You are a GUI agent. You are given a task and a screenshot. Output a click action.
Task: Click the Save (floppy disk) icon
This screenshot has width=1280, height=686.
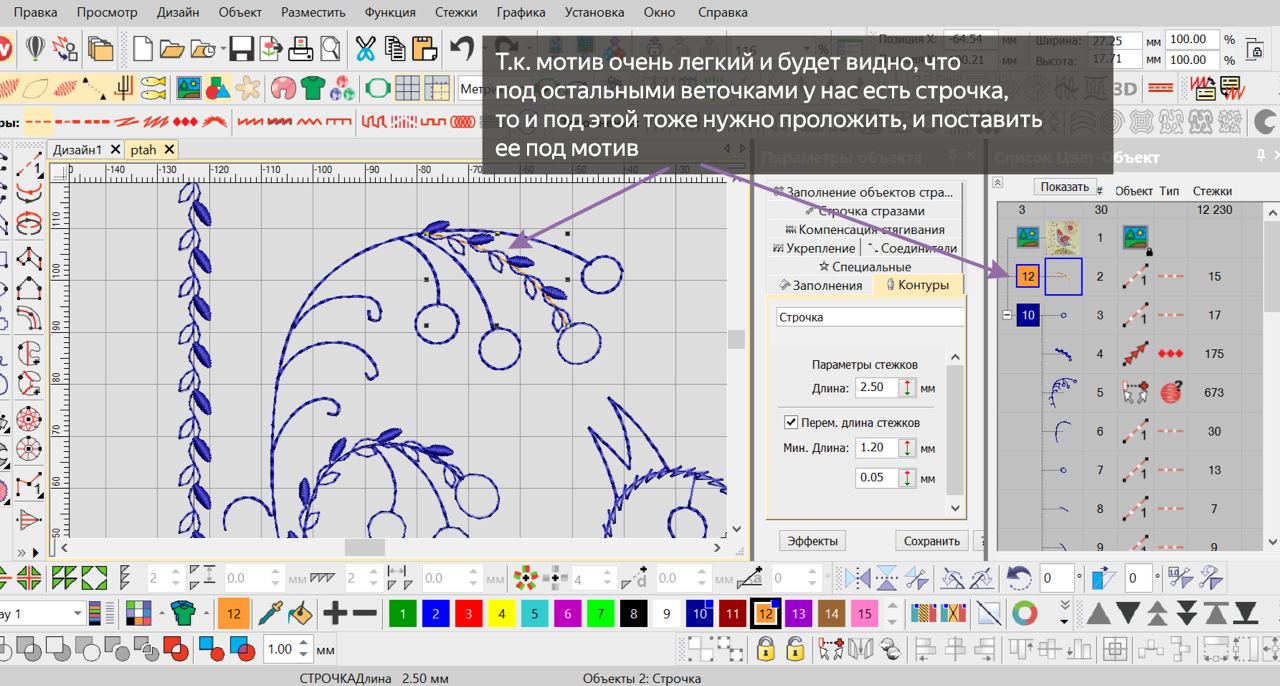coord(241,48)
